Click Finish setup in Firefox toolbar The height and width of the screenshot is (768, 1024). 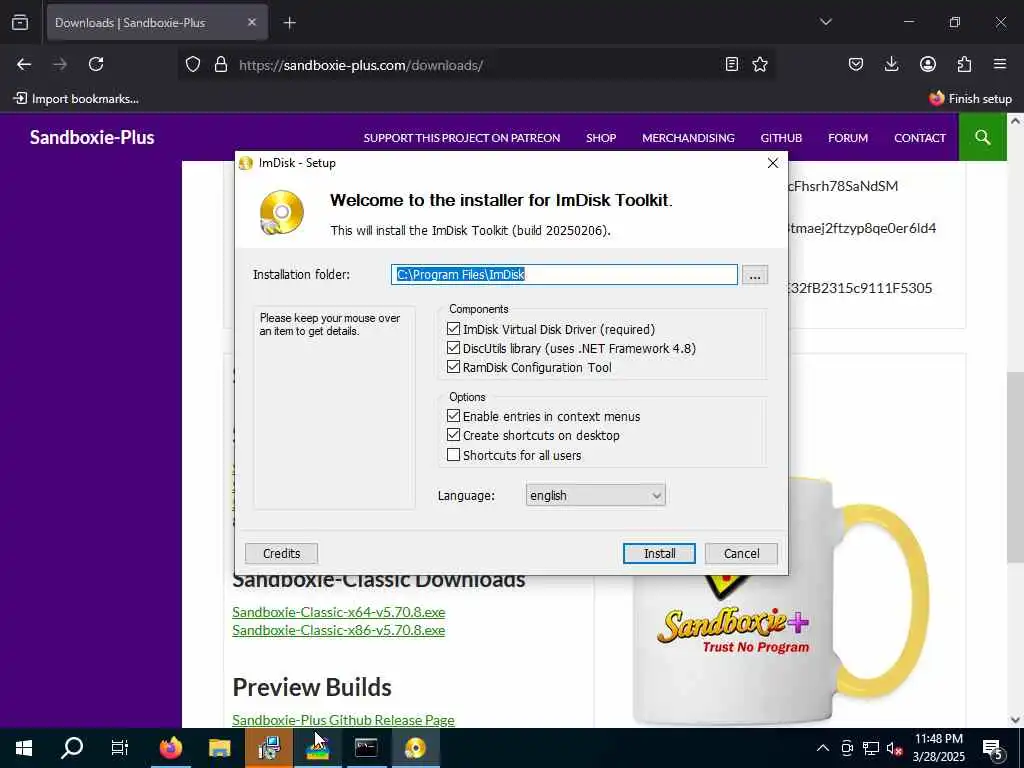pyautogui.click(x=970, y=99)
